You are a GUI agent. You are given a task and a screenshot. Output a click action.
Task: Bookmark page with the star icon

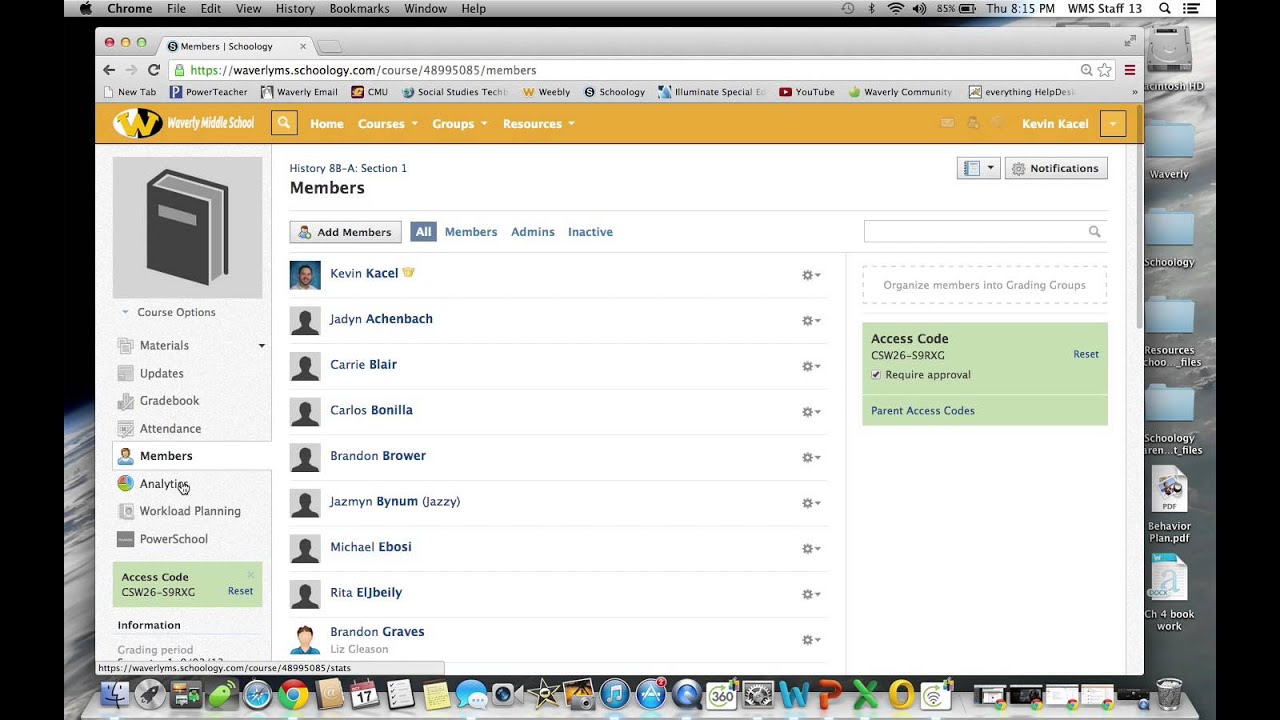pyautogui.click(x=1105, y=70)
